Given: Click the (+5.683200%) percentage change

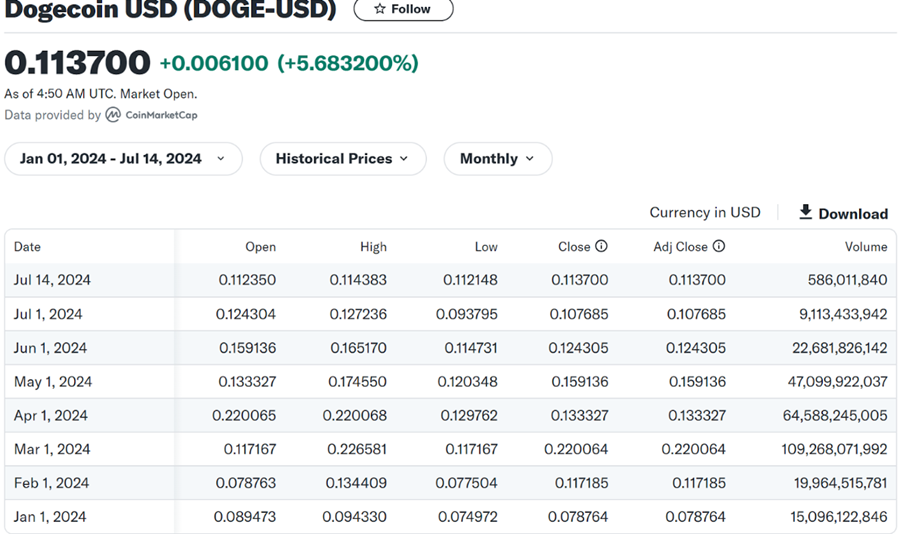Looking at the screenshot, I should point(348,63).
